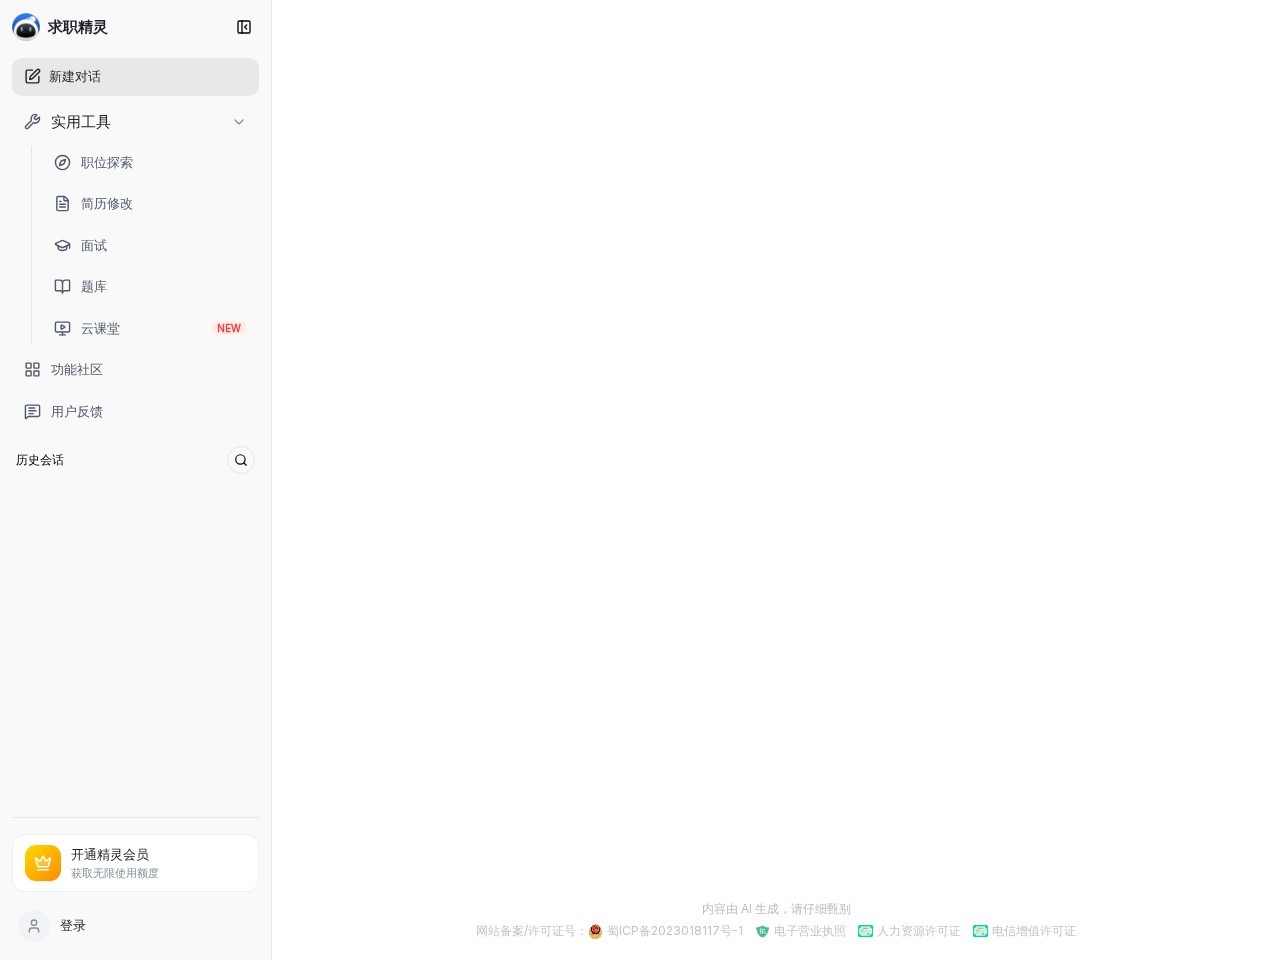Click the presentation screen icon for 云课堂
This screenshot has height=960, width=1280.
pyautogui.click(x=62, y=328)
